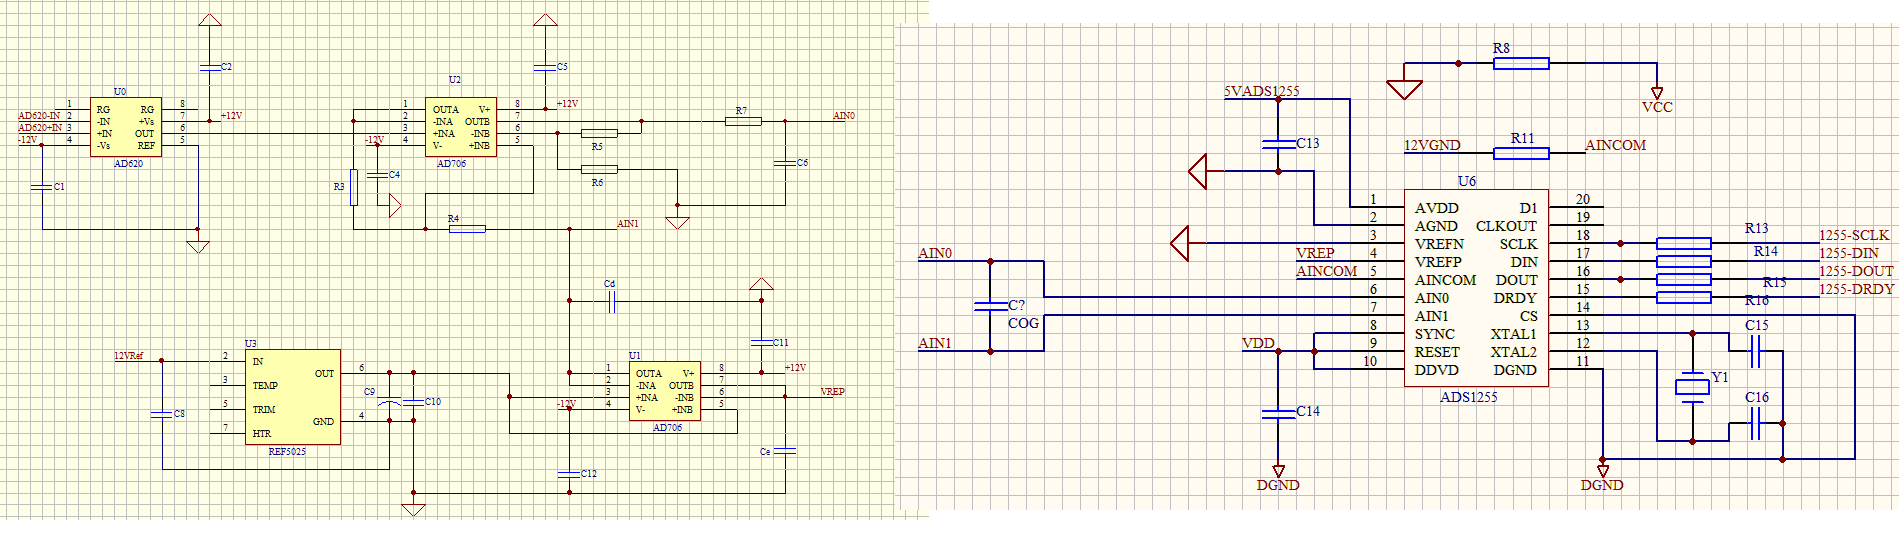Select capacitor C15 symbol
1899x560 pixels.
1755,351
